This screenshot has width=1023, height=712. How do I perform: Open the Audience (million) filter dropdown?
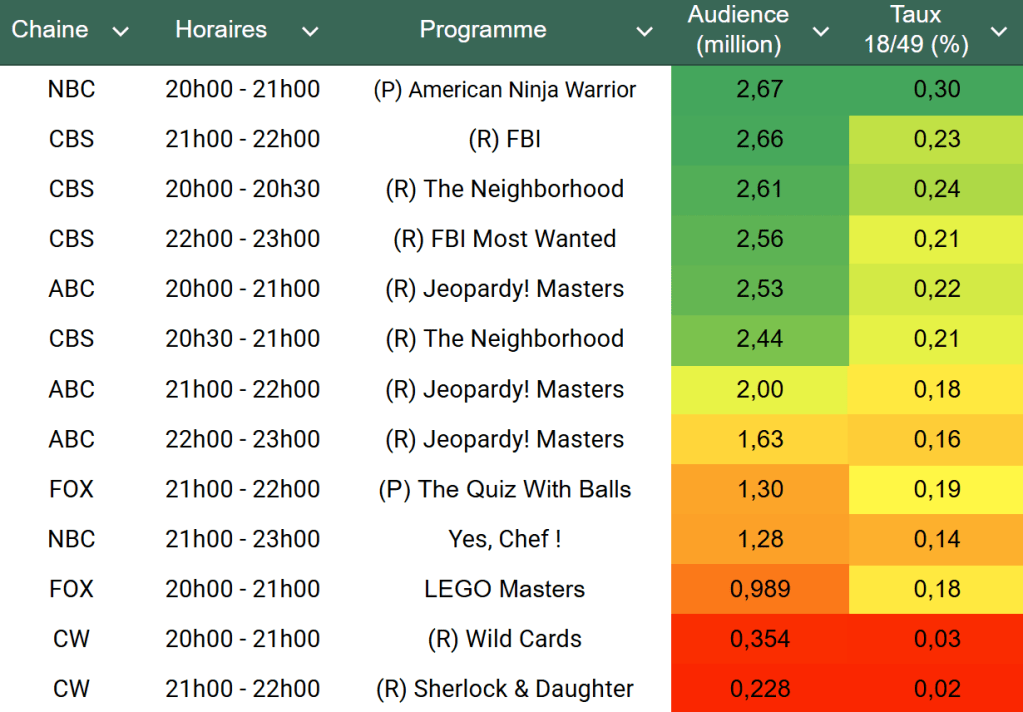(821, 32)
